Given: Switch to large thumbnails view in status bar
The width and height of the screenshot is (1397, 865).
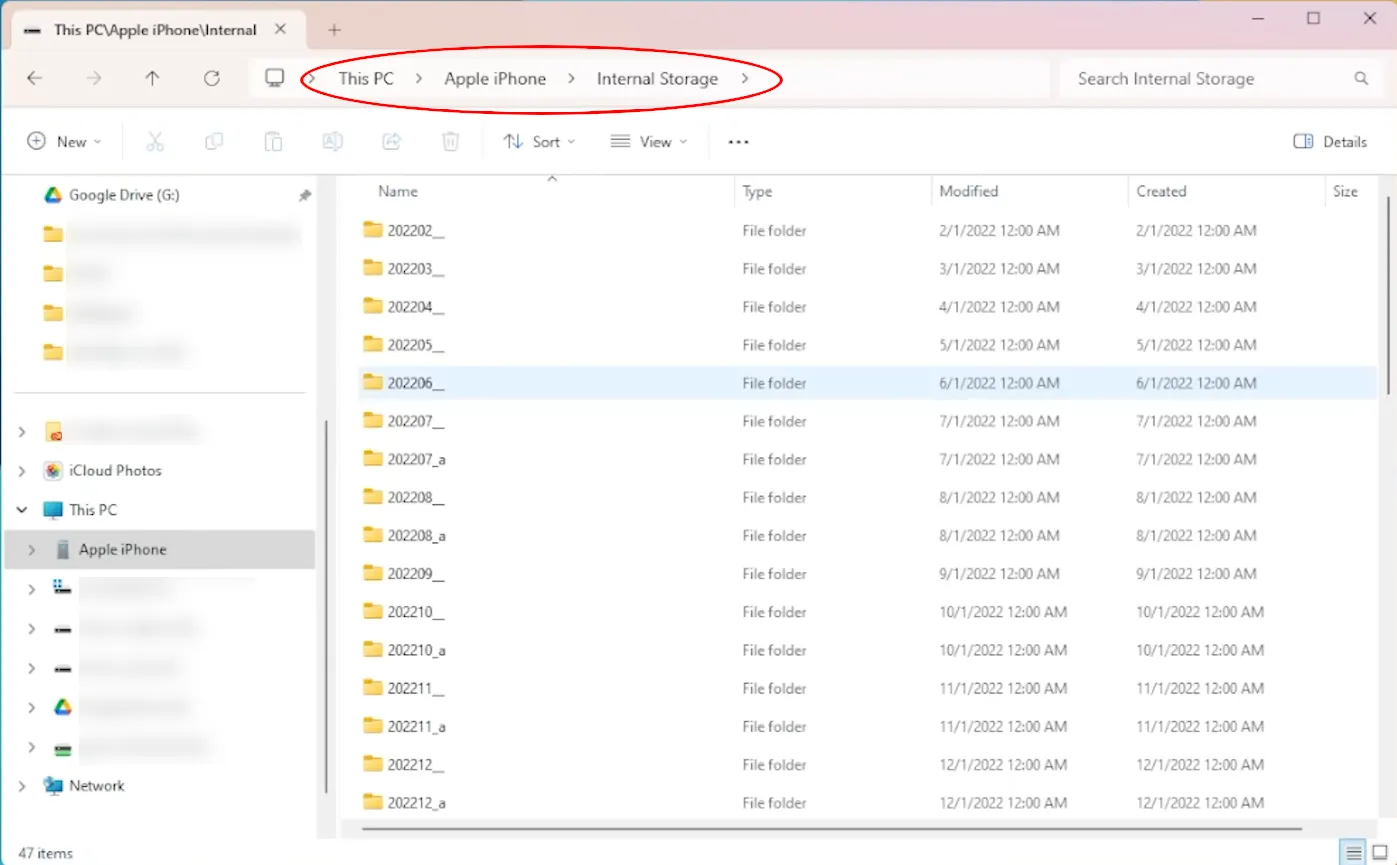Looking at the screenshot, I should [1380, 853].
